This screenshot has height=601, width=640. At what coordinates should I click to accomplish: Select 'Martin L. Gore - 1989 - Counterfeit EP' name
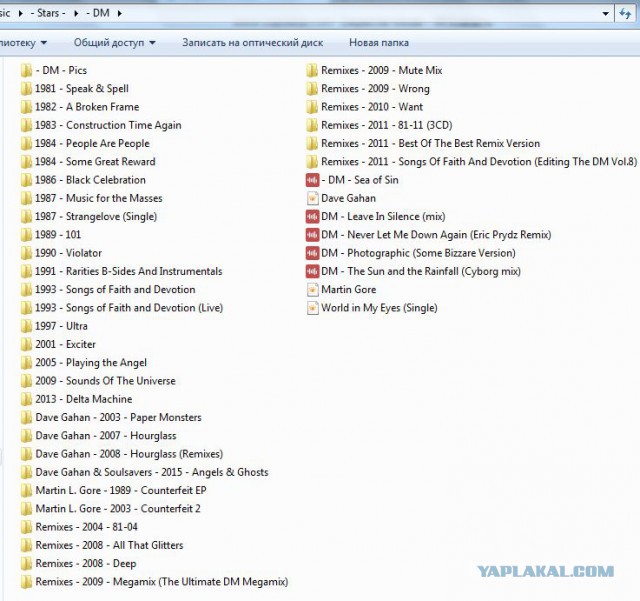pyautogui.click(x=121, y=491)
